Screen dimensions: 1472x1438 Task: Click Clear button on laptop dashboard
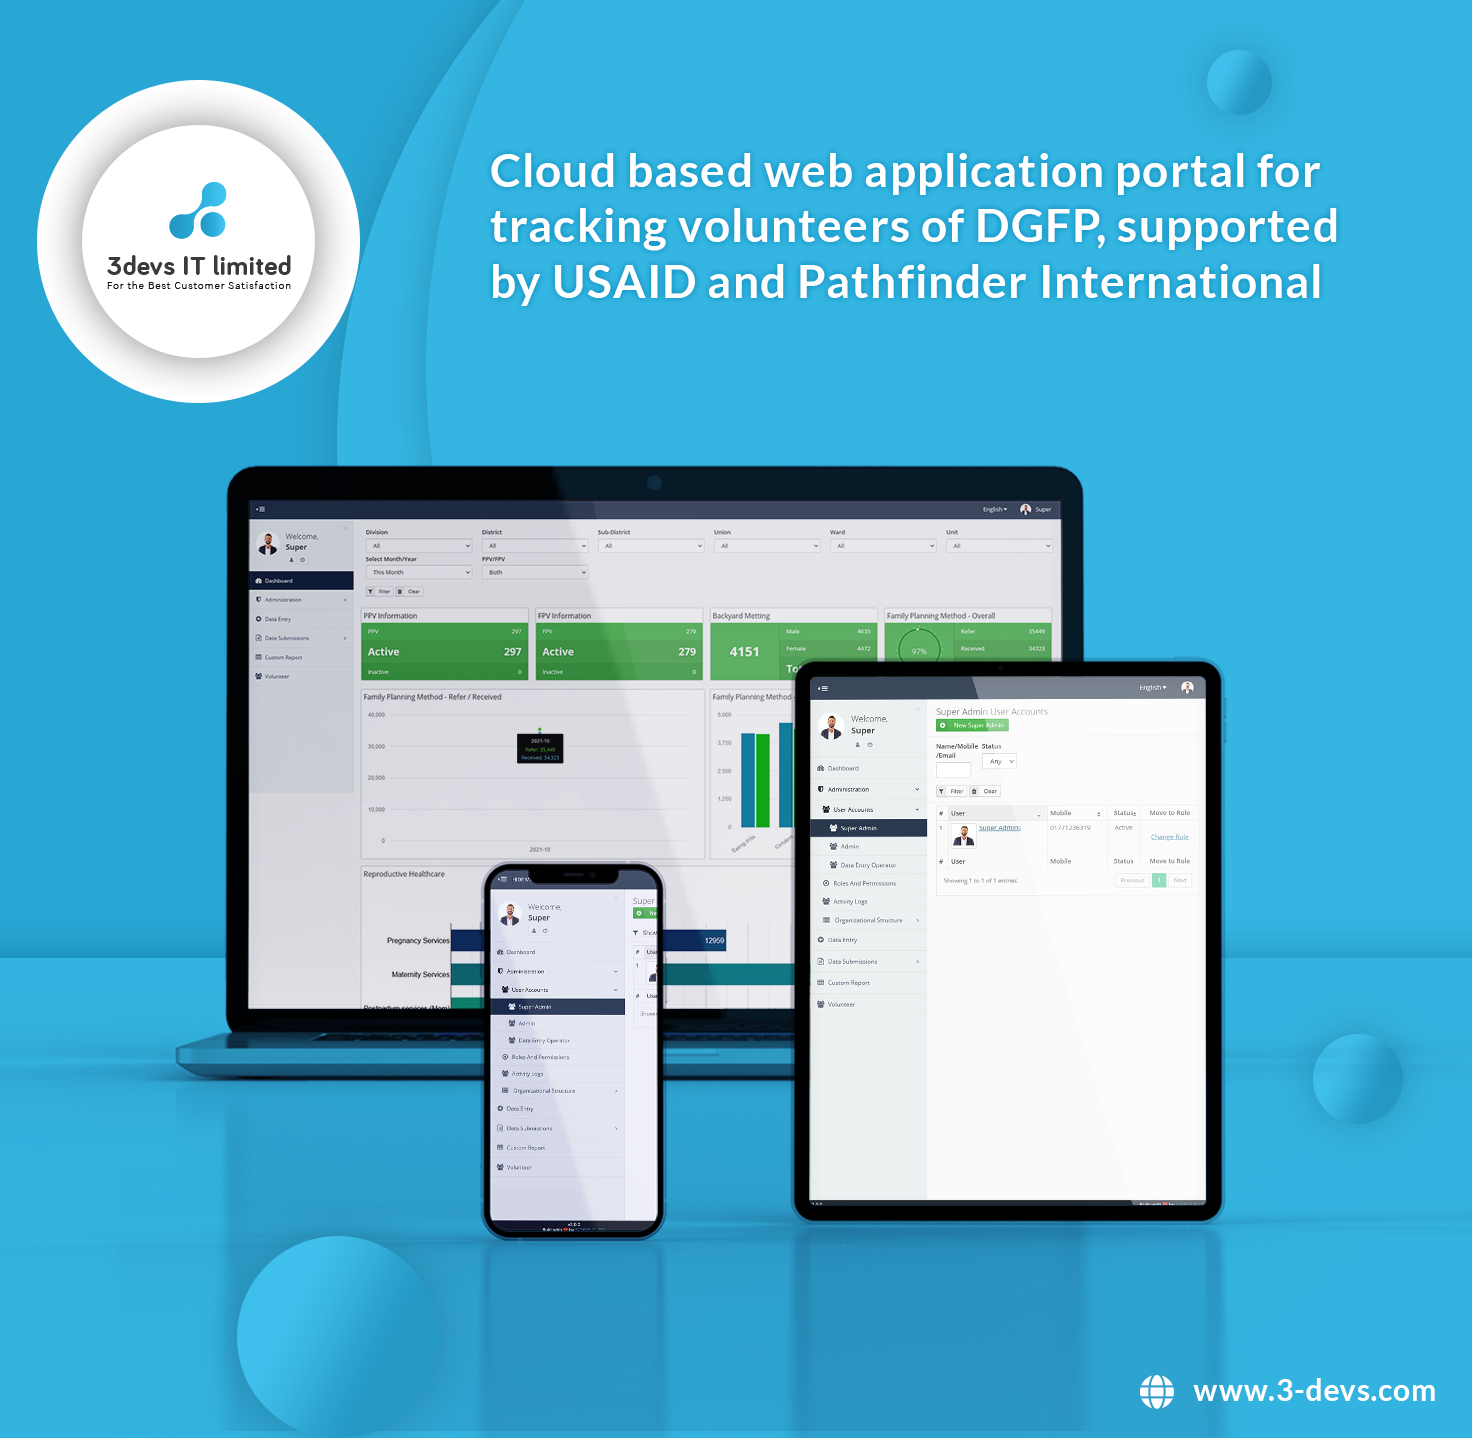[x=409, y=591]
